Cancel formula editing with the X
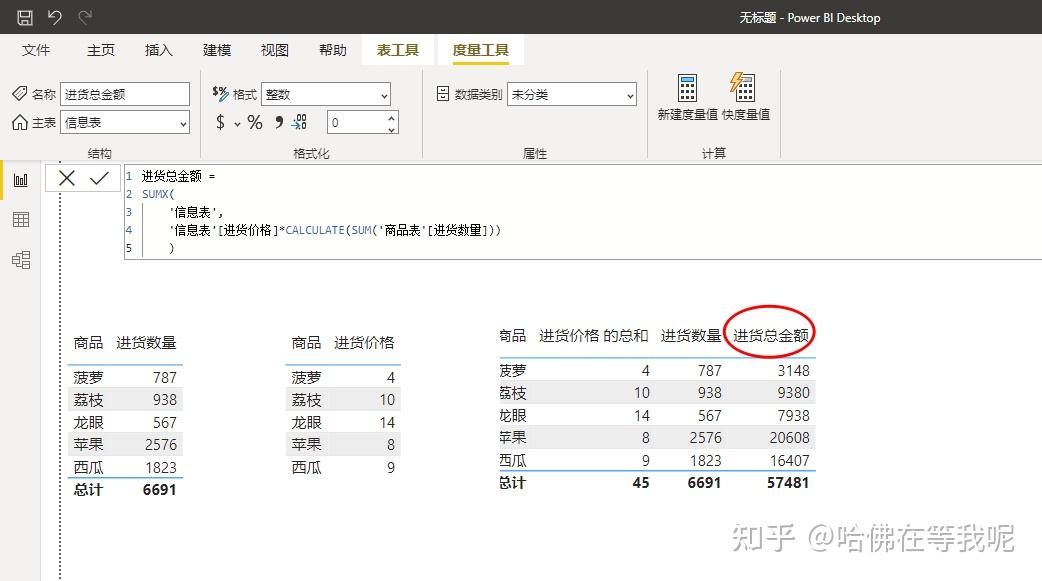1042x581 pixels. click(x=66, y=178)
